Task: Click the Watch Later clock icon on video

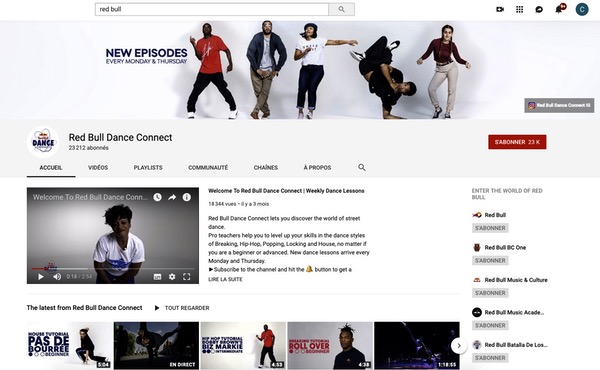Action: pyautogui.click(x=157, y=197)
